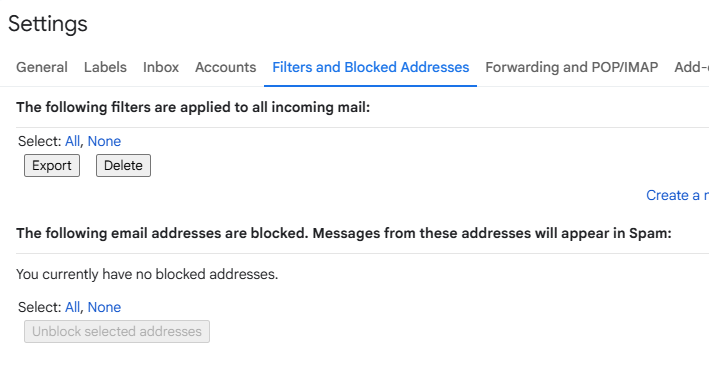Open the General settings tab
This screenshot has height=365, width=709.
pyautogui.click(x=42, y=67)
